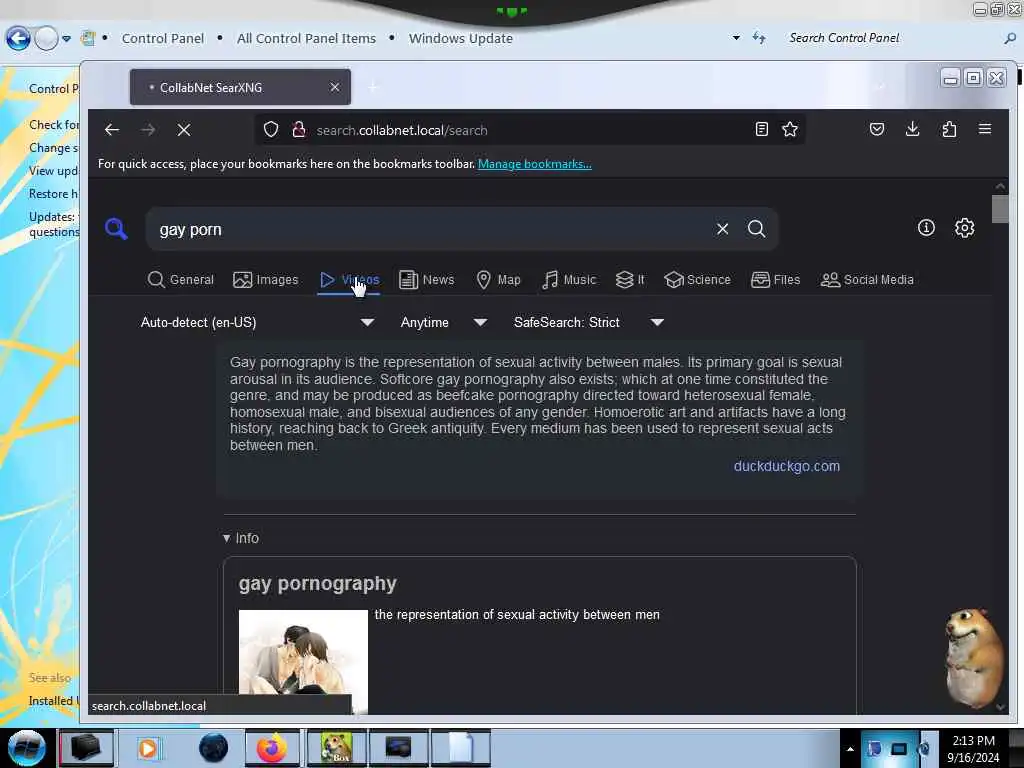Click the taskbar clock showing 2:13 PM
This screenshot has height=768, width=1024.
click(973, 748)
